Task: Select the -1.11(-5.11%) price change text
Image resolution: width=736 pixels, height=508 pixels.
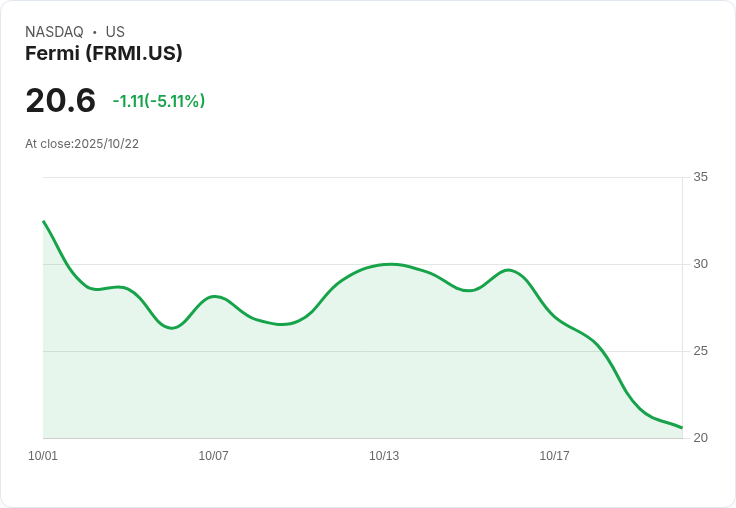Action: point(159,101)
